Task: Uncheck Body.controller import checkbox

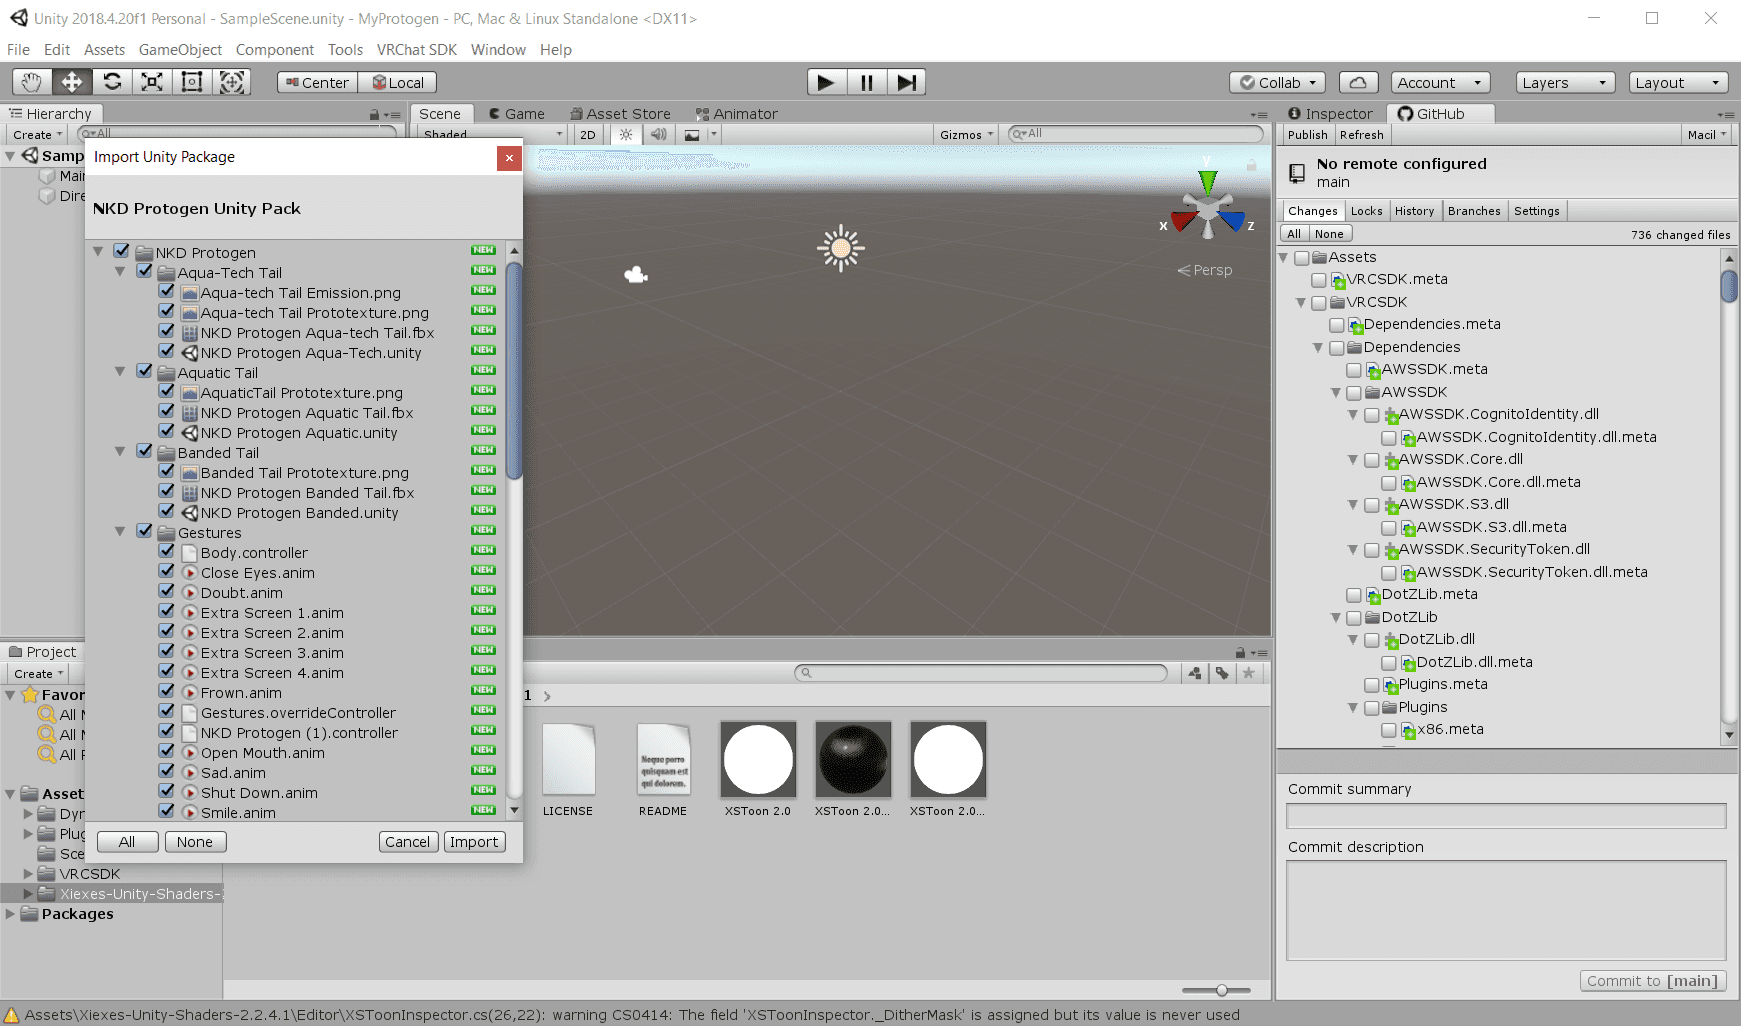Action: [167, 551]
